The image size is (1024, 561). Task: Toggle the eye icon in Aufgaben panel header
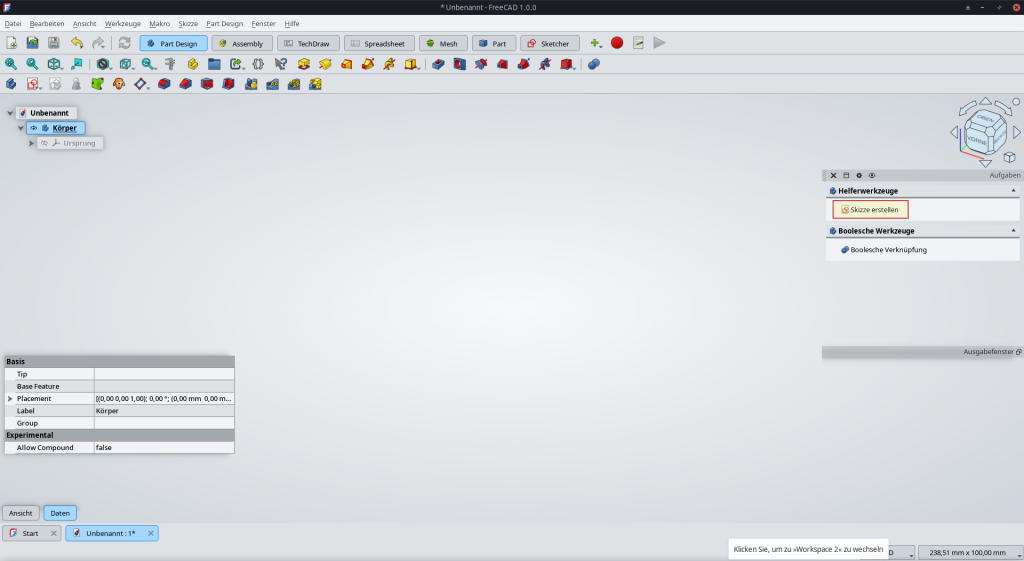[x=872, y=175]
